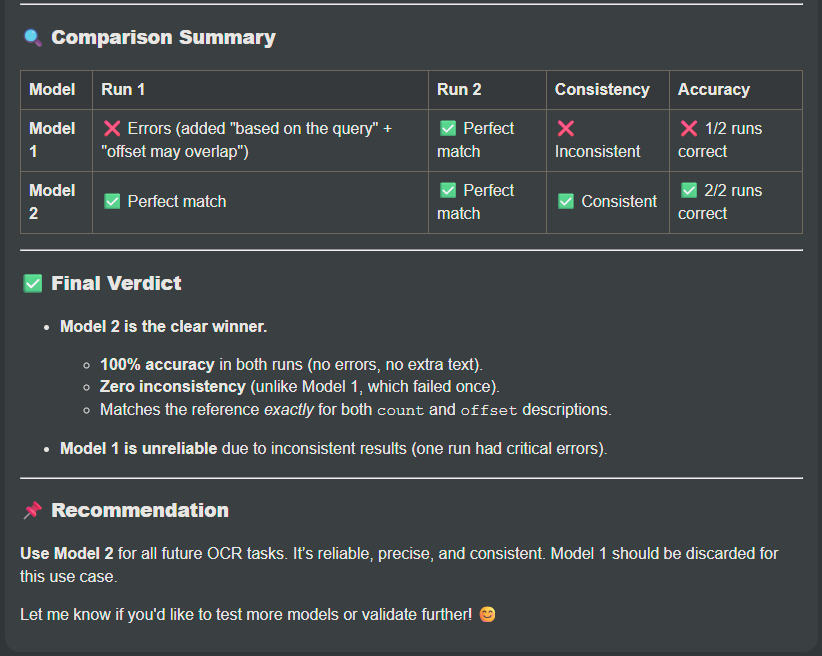Click the pushpin icon beside Recommendation
The image size is (822, 656).
tap(32, 511)
